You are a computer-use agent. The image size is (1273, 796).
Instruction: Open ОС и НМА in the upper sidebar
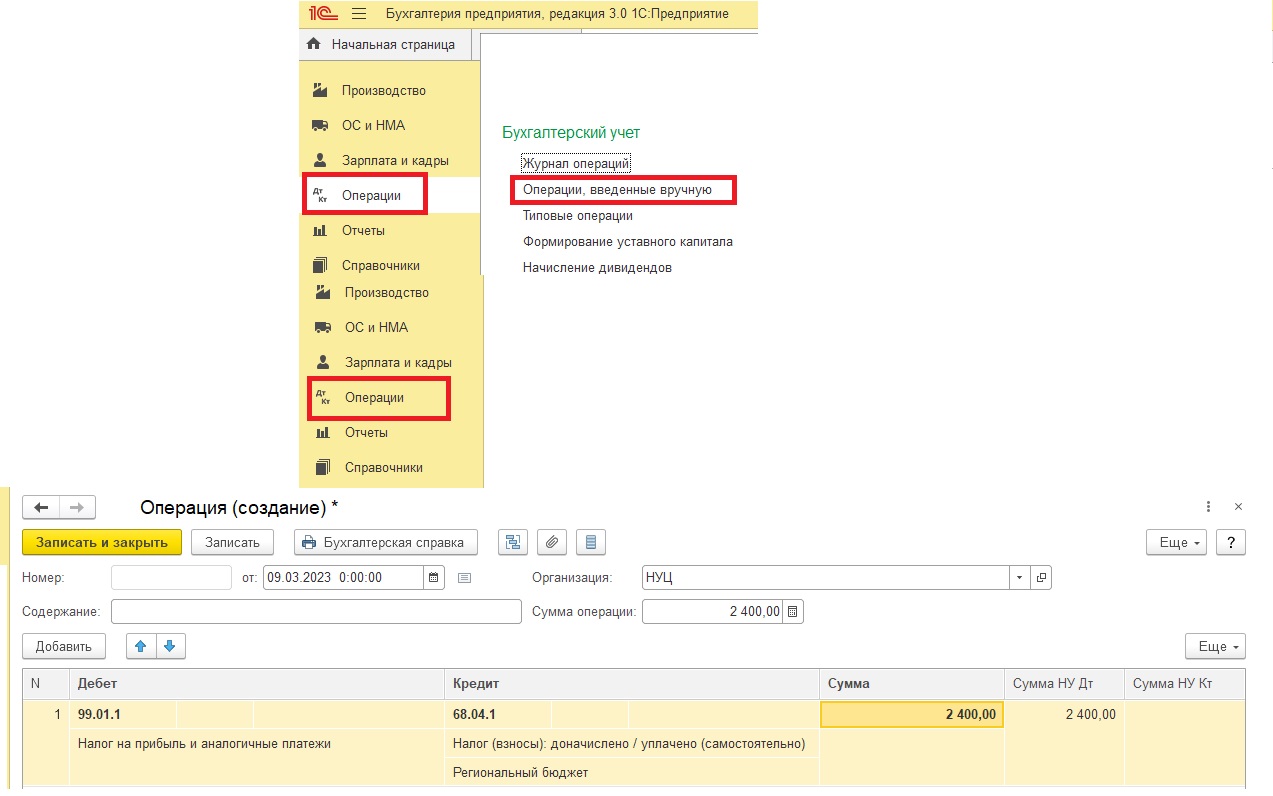(373, 126)
